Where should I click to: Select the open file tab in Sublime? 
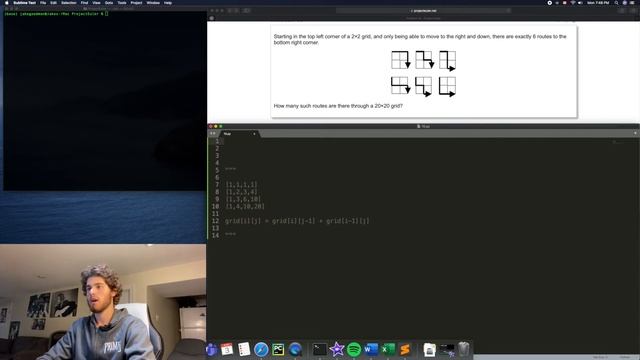tap(239, 134)
